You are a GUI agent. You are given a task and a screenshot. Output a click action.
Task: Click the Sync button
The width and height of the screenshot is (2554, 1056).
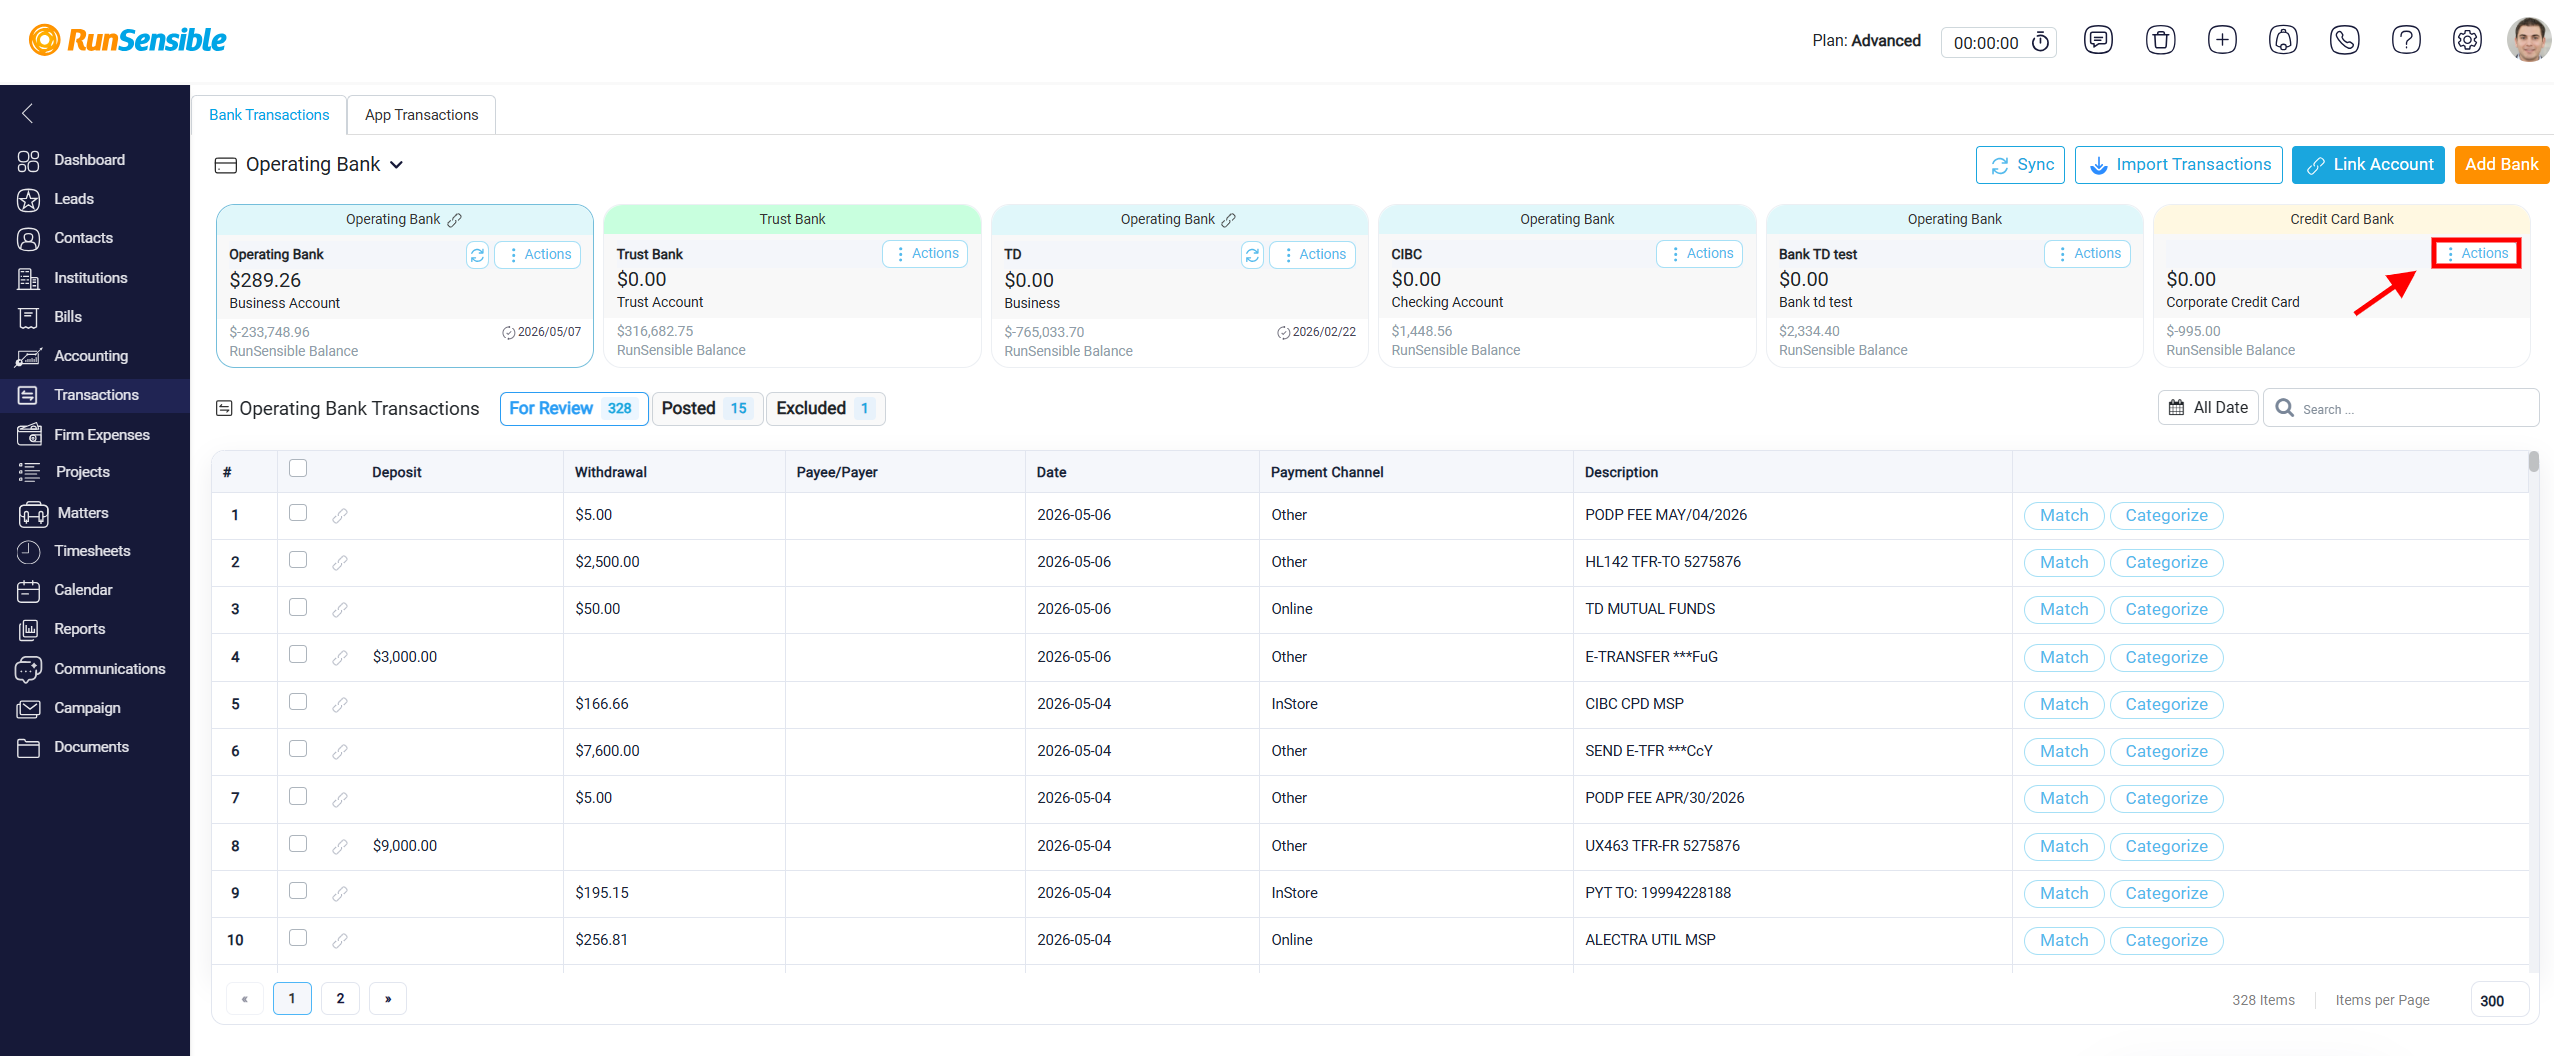[x=2021, y=165]
